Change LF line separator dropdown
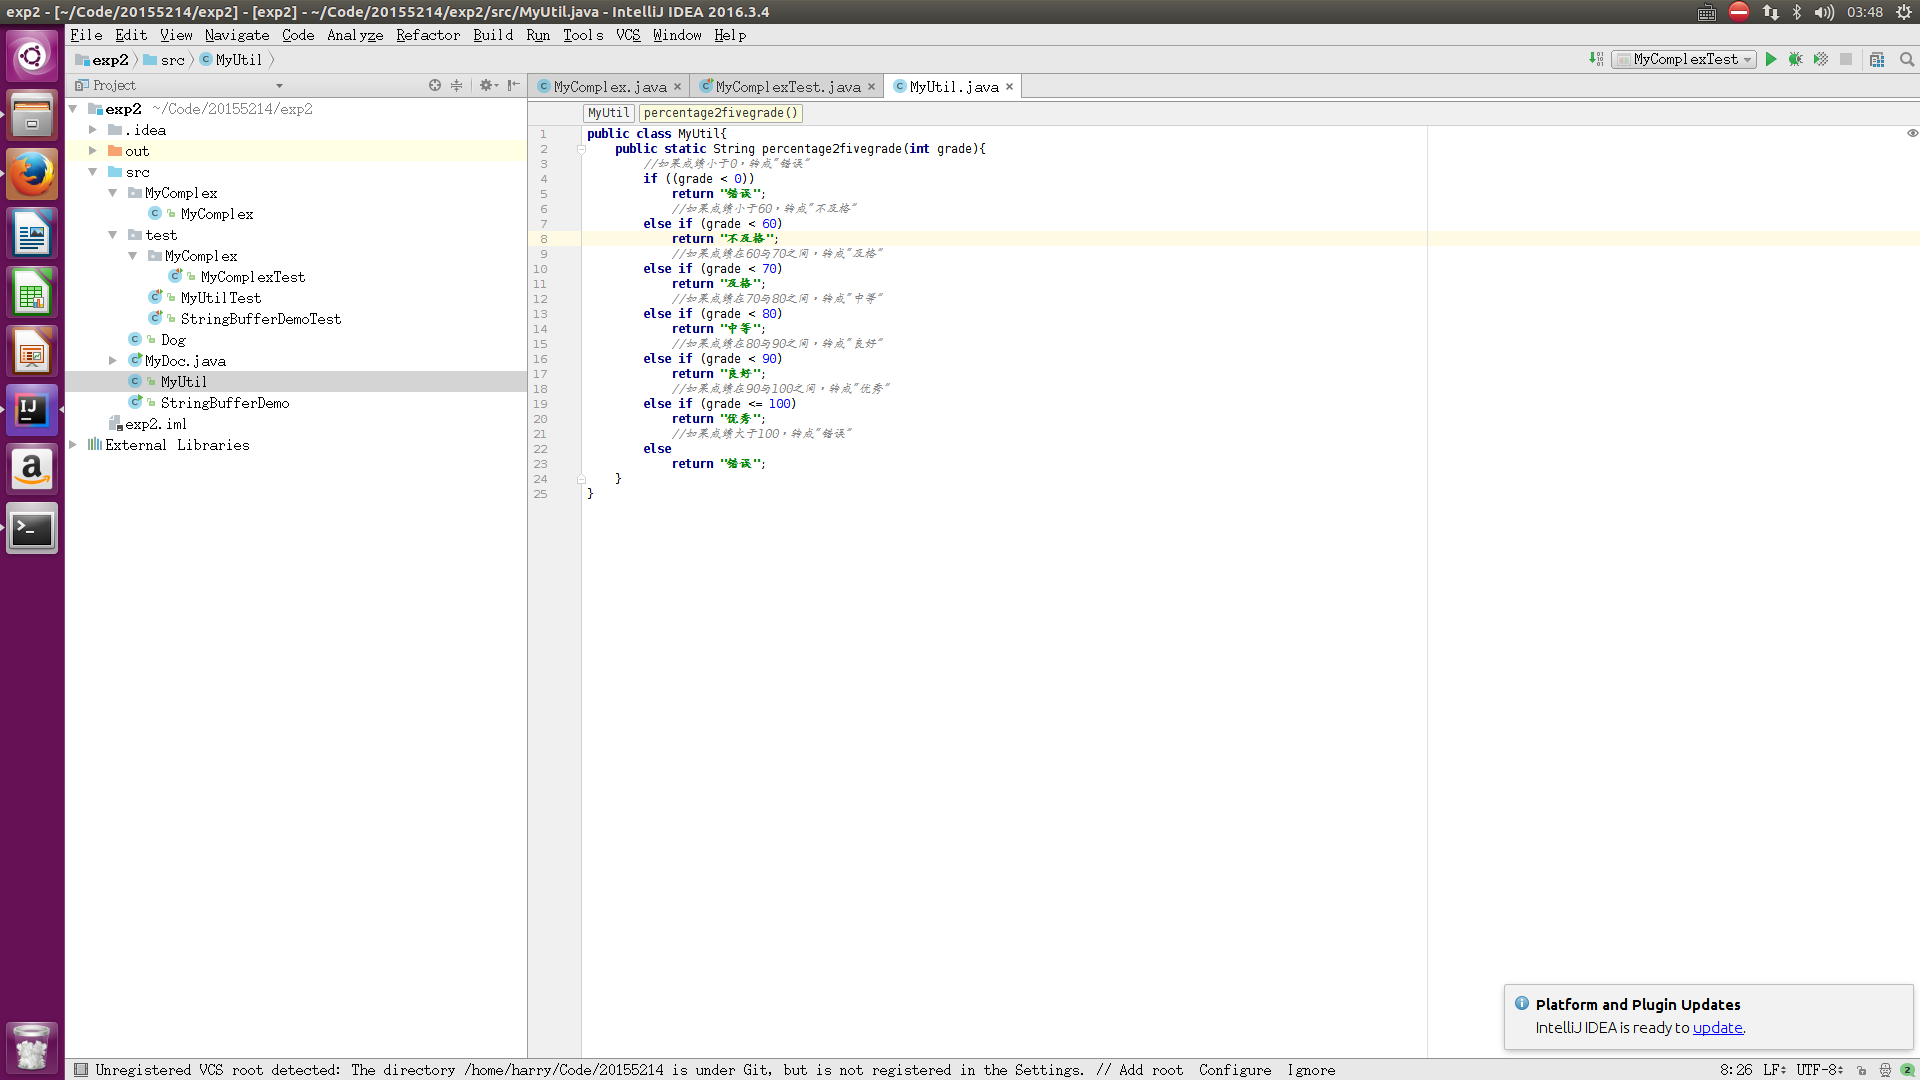Screen dimensions: 1920x1080 [1774, 1070]
